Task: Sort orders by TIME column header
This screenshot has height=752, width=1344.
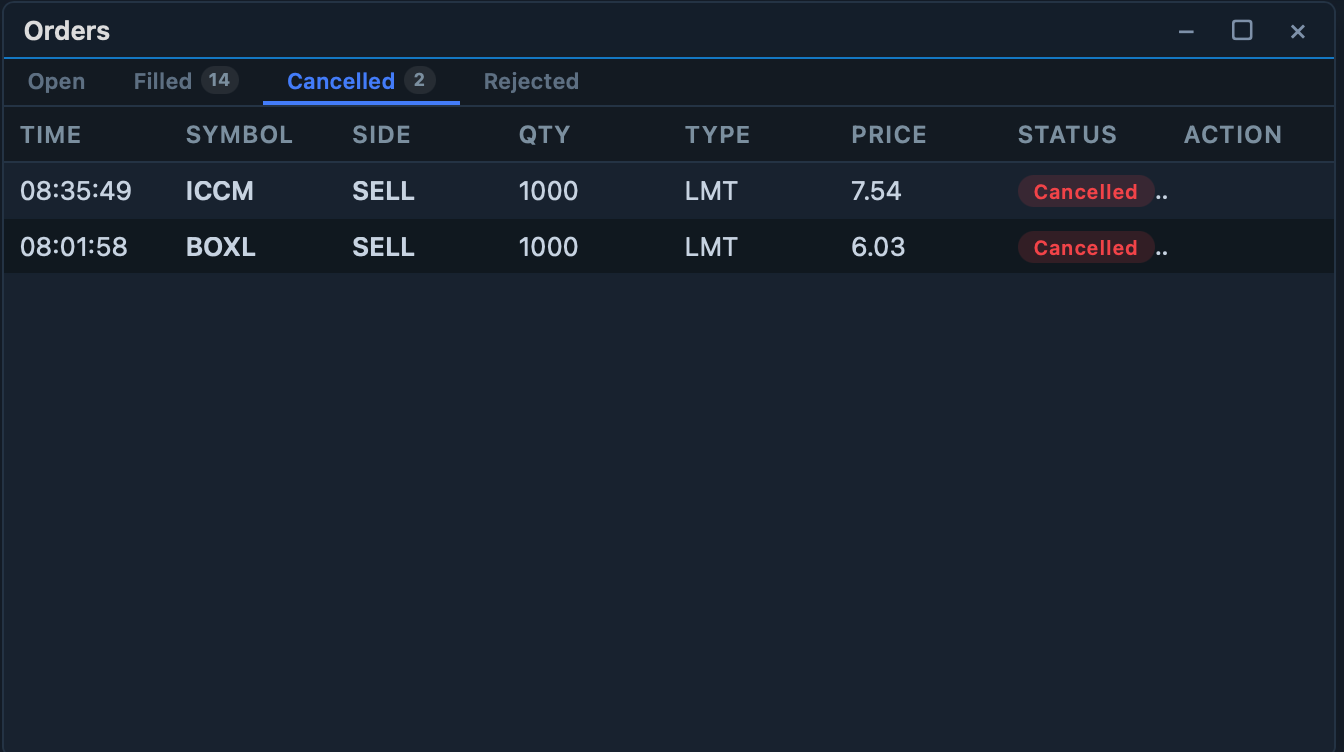Action: click(x=51, y=135)
